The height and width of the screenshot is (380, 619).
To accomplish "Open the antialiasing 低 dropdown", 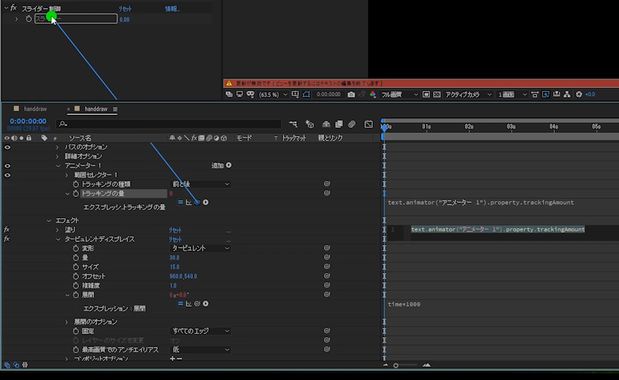I will [x=201, y=350].
